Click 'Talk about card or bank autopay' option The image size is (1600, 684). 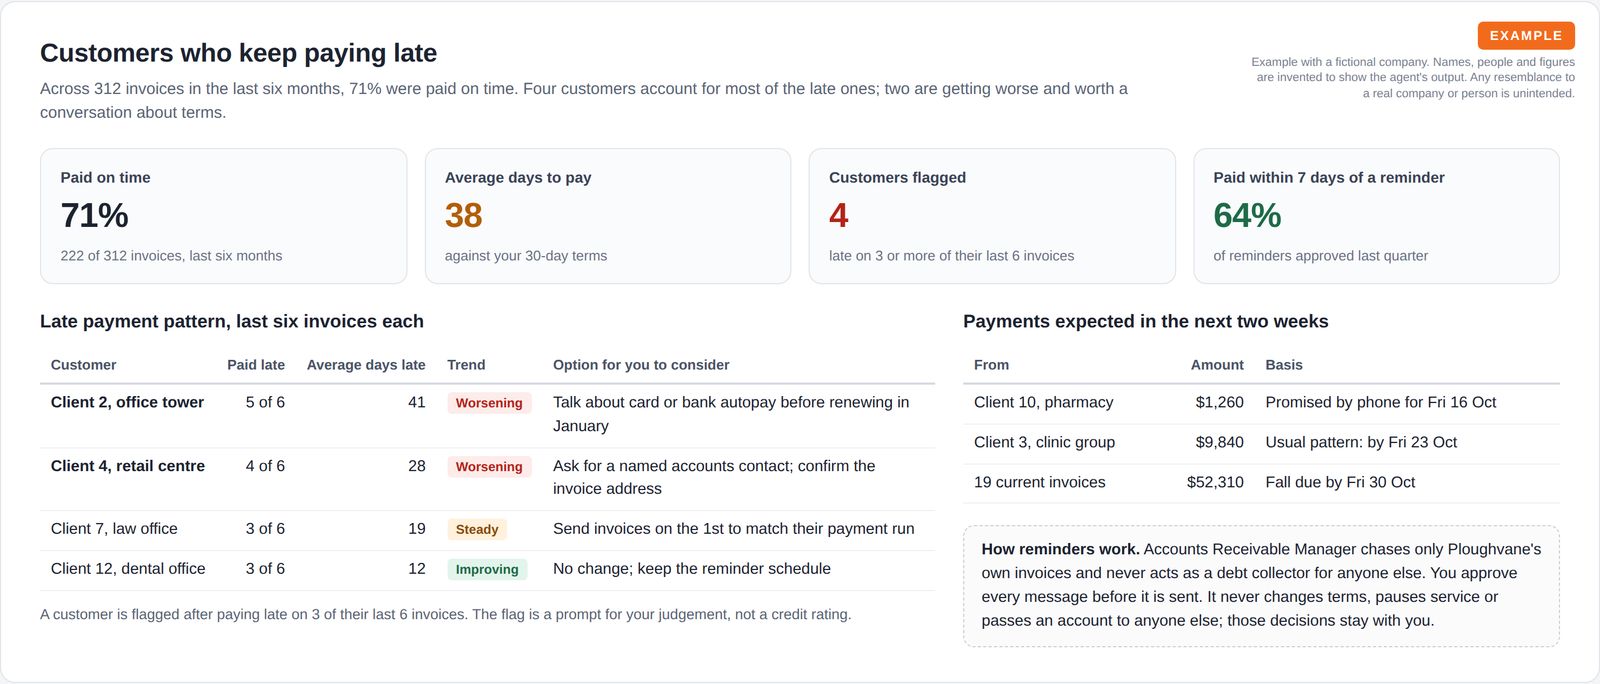[731, 414]
